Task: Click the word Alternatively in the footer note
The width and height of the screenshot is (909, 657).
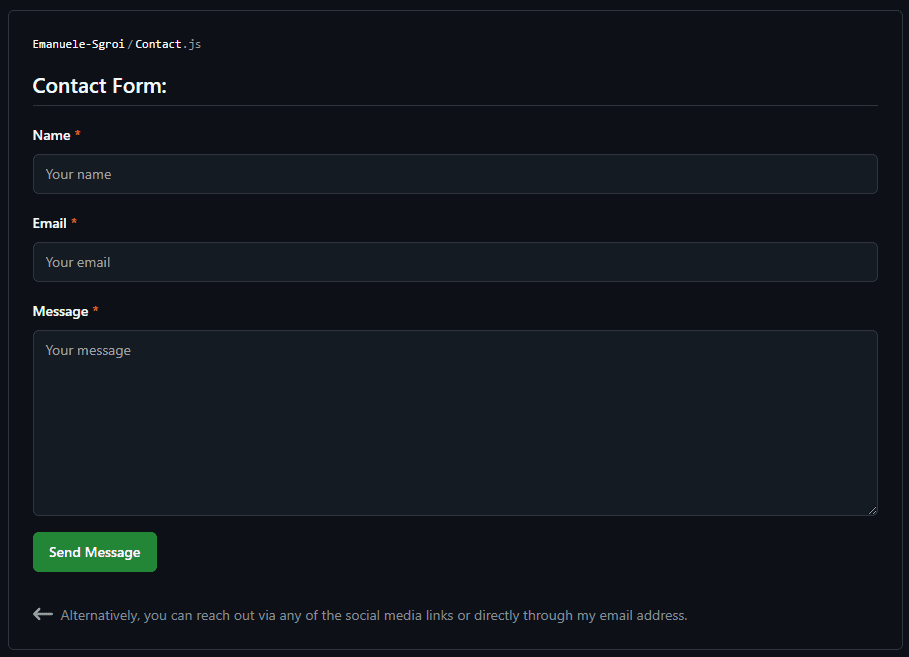Action: point(99,616)
